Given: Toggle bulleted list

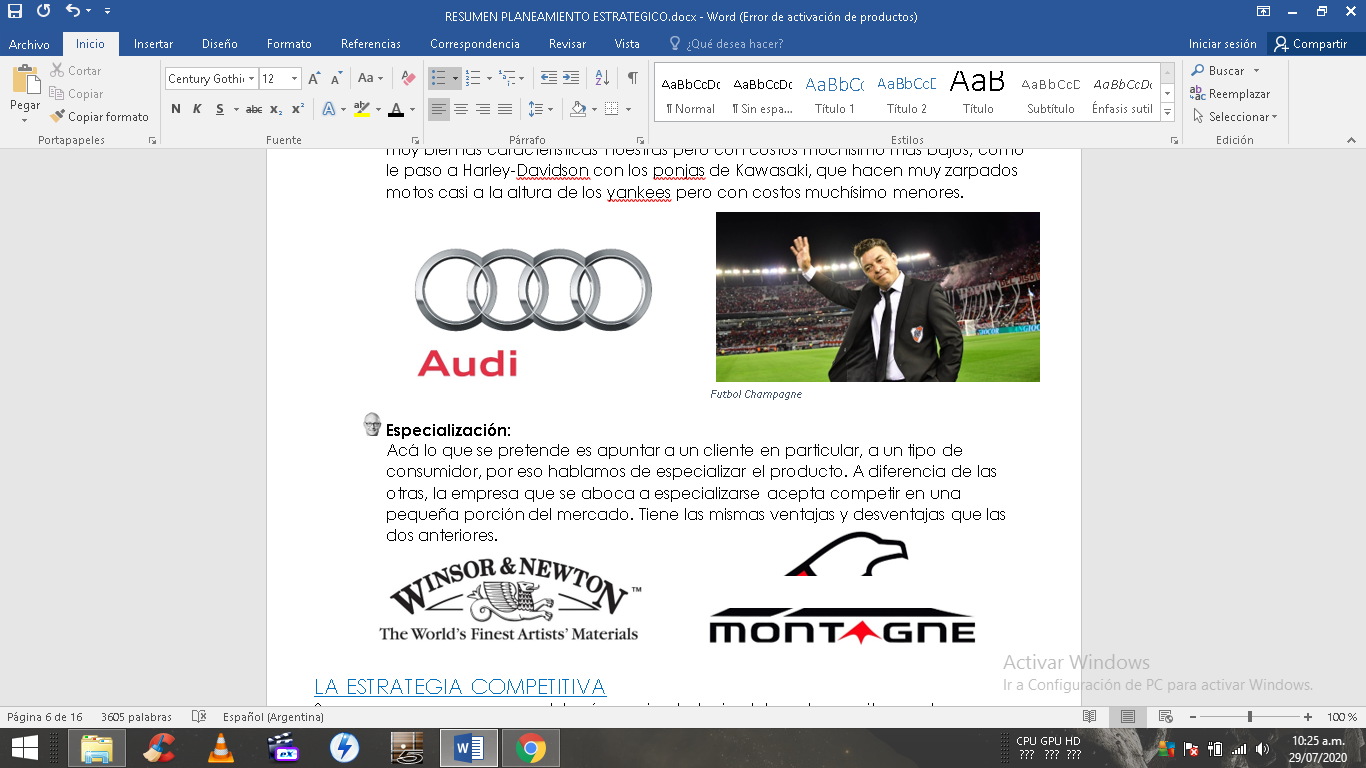Looking at the screenshot, I should point(438,78).
